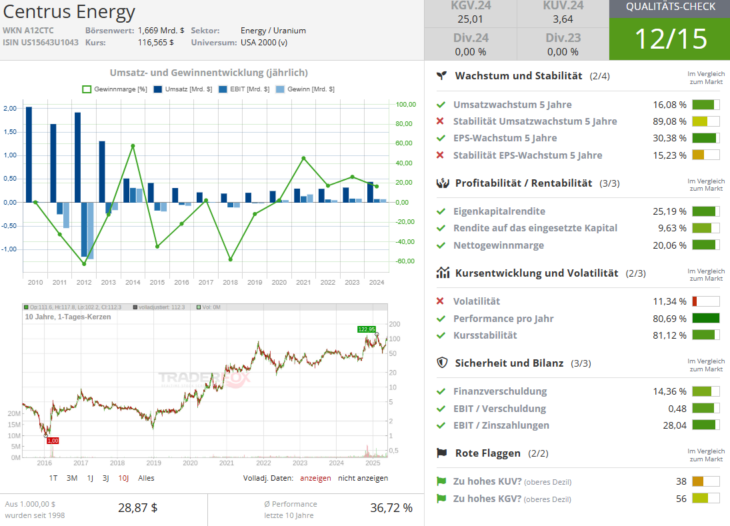The height and width of the screenshot is (526, 730).
Task: Click the Performance pro Jahr rating bar
Action: point(705,319)
